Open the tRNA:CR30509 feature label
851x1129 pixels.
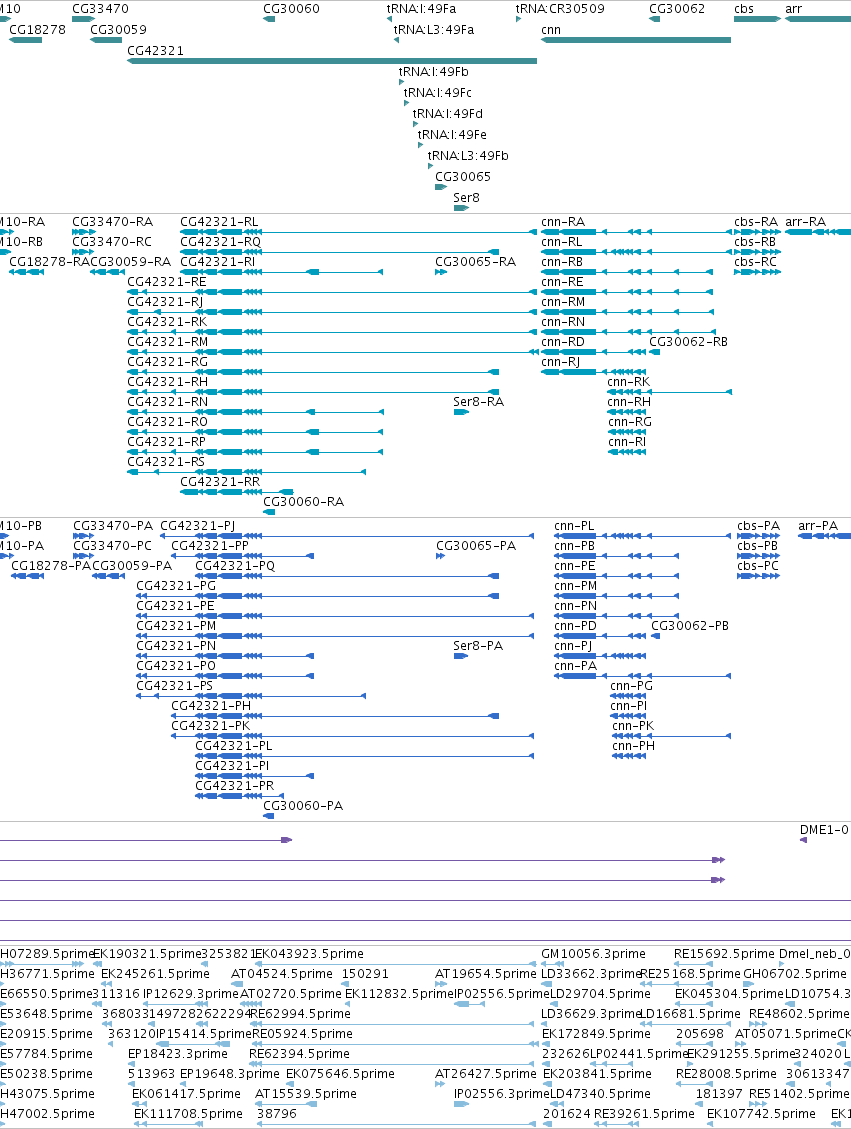(x=560, y=9)
